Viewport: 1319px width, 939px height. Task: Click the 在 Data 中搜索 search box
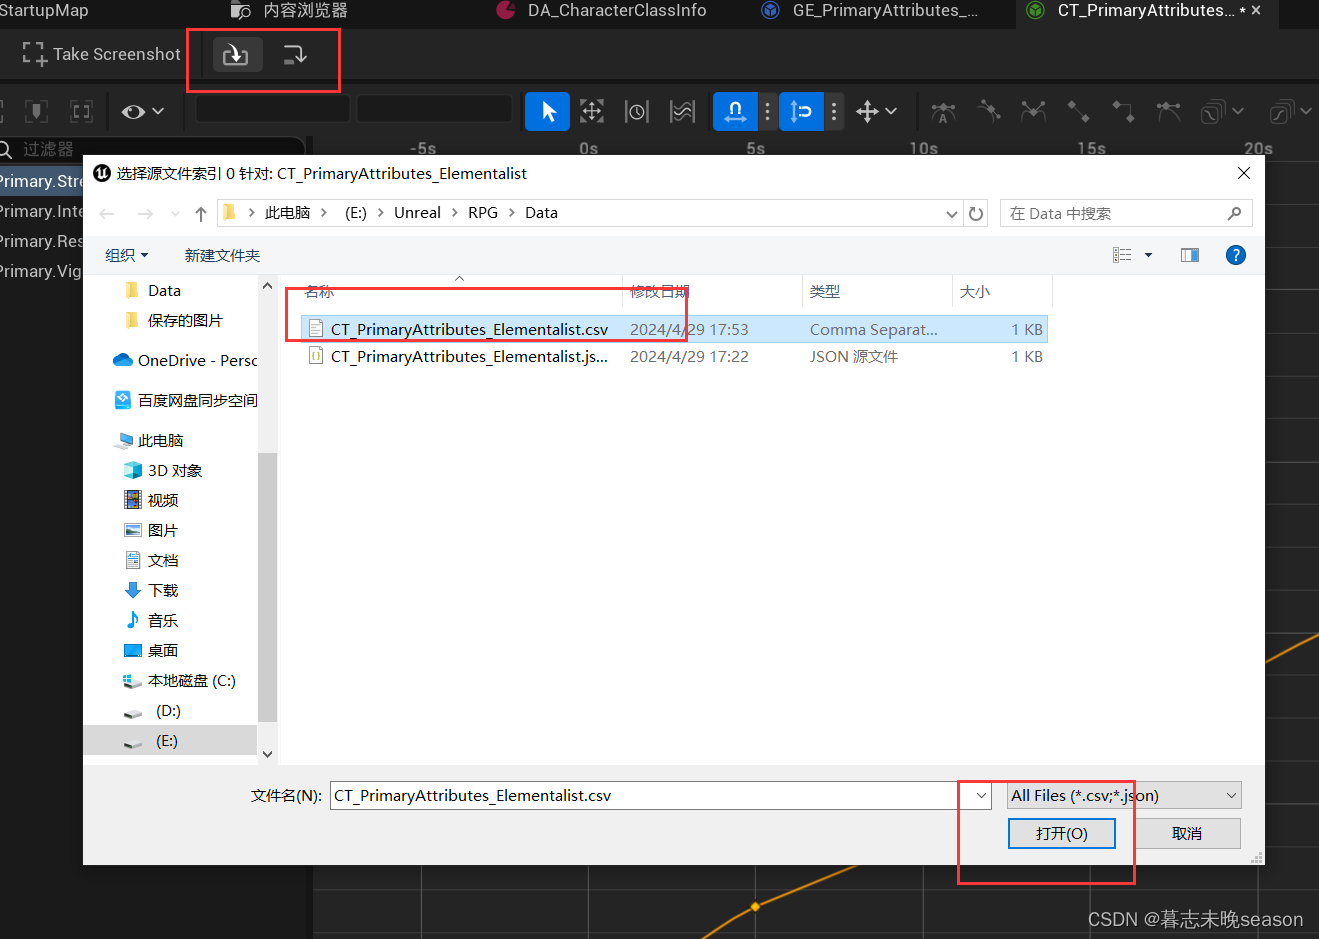[1125, 213]
